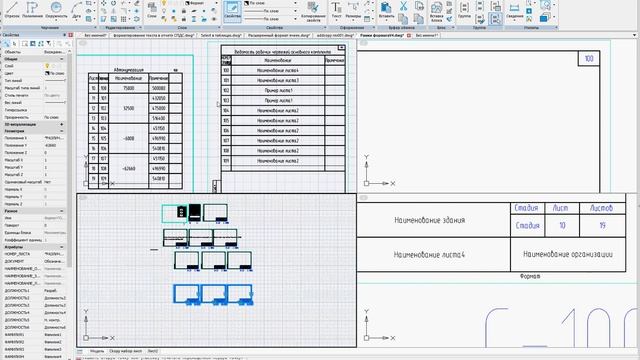The height and width of the screenshot is (360, 640).
Task: Click the filter funnel icon in Свойства panel
Action: pos(49,43)
